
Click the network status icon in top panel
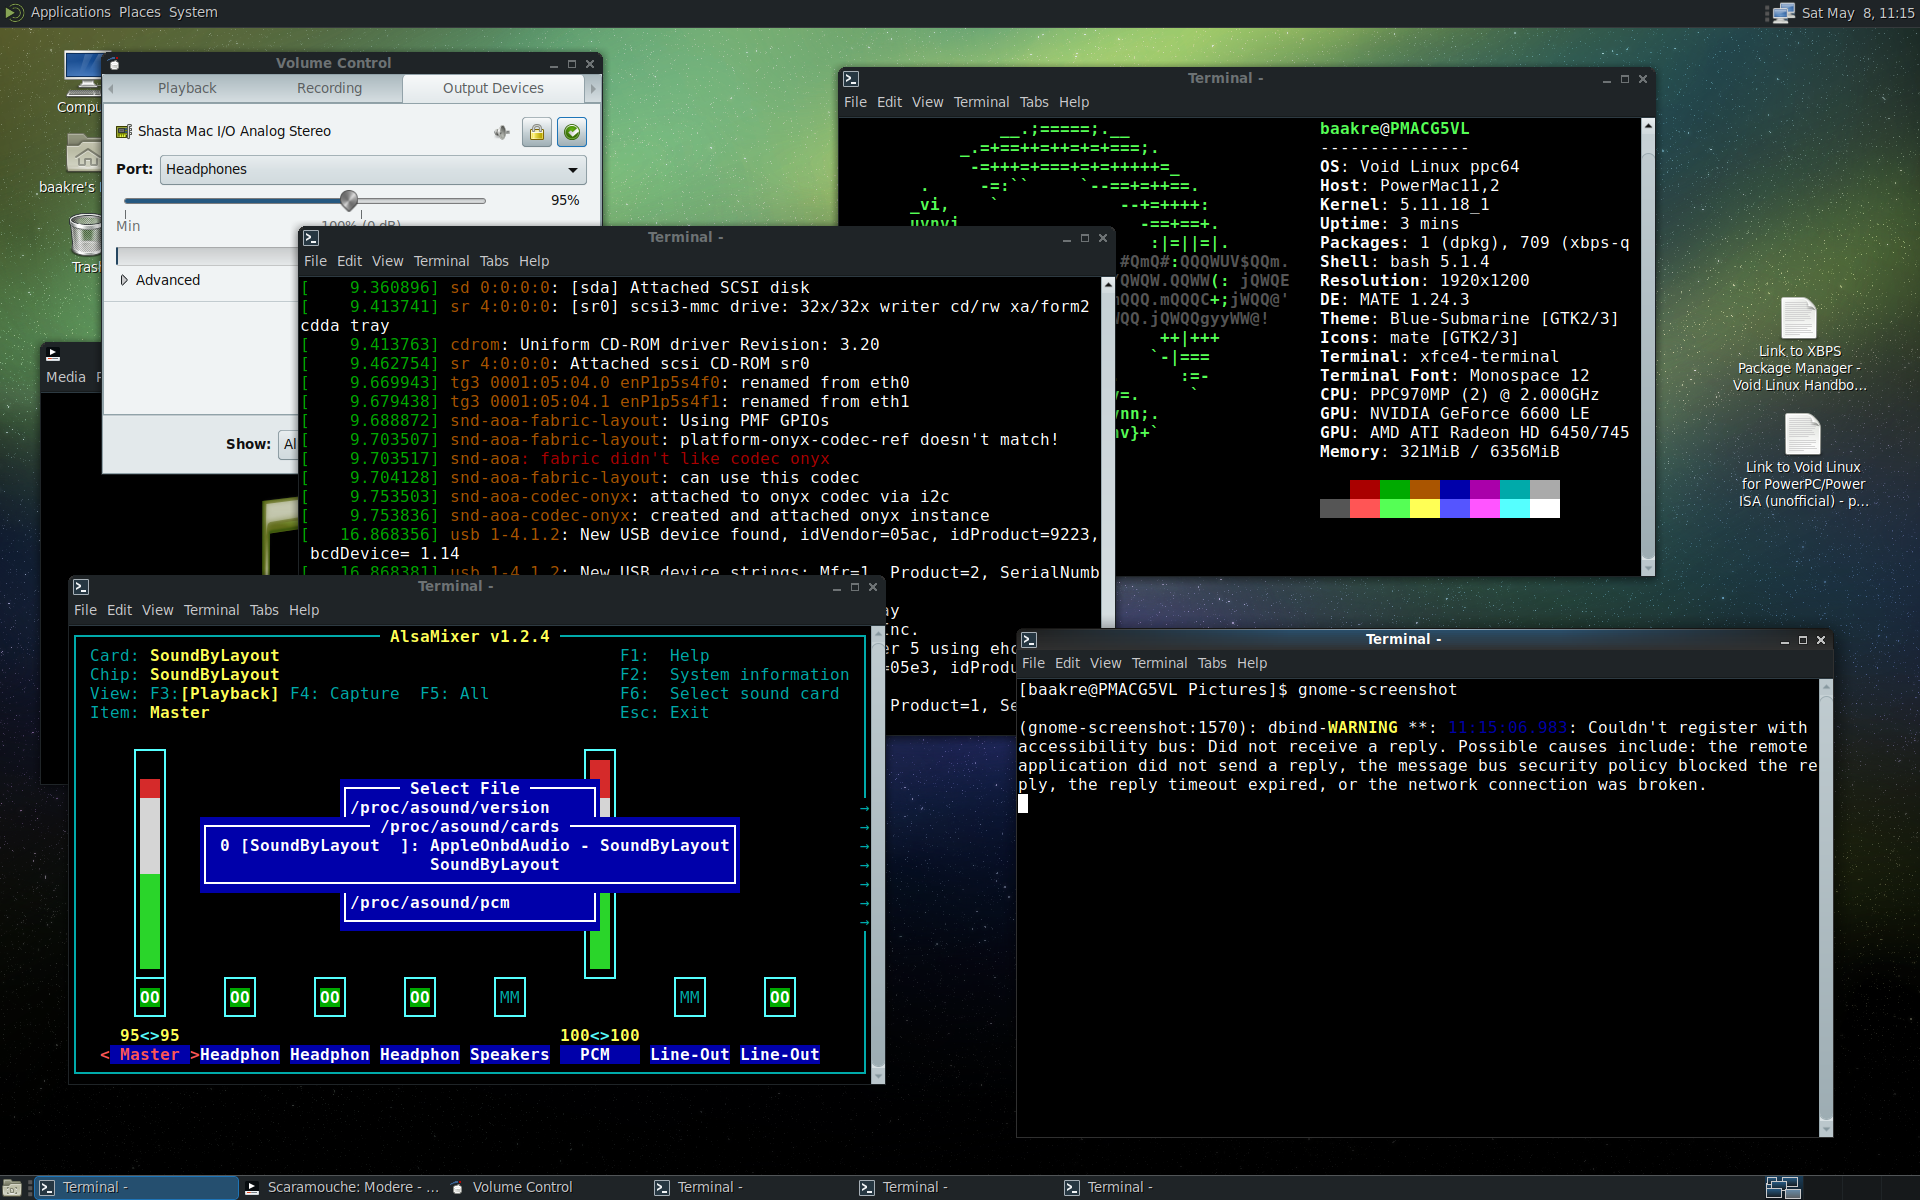click(x=1782, y=13)
